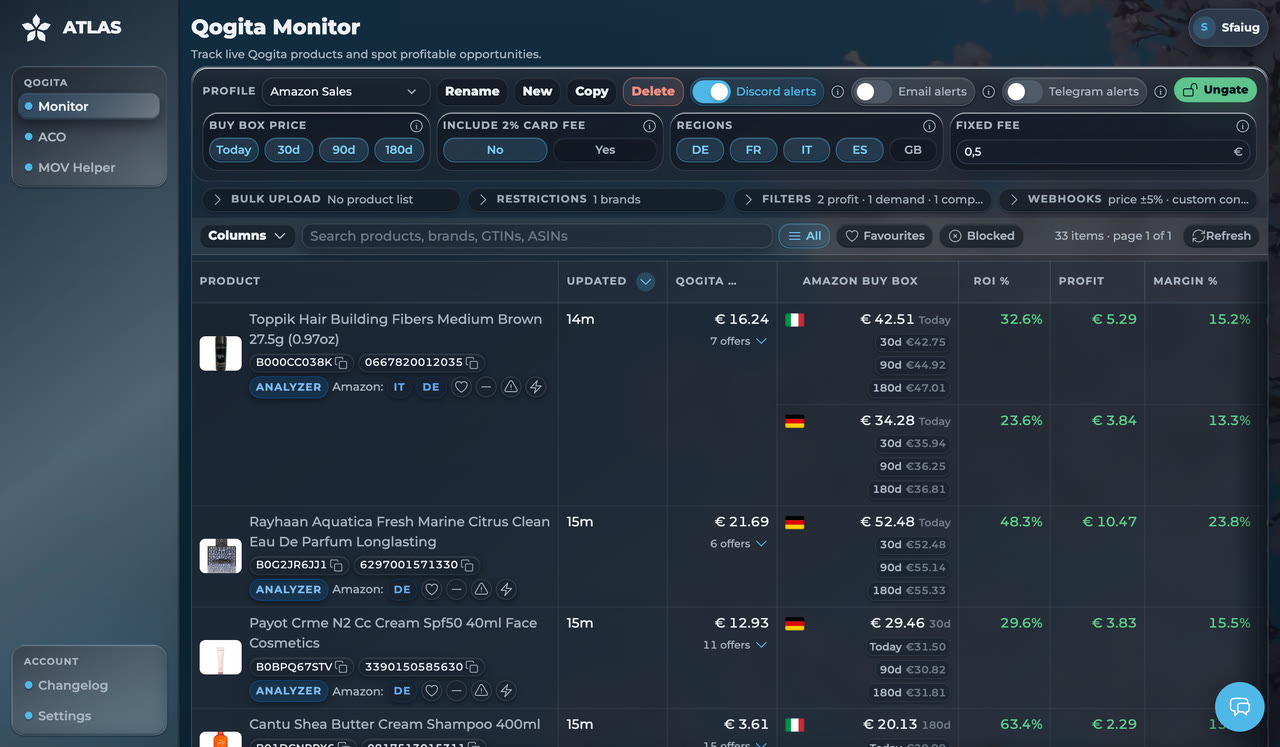Toggle the IT region
Viewport: 1280px width, 747px height.
(806, 150)
